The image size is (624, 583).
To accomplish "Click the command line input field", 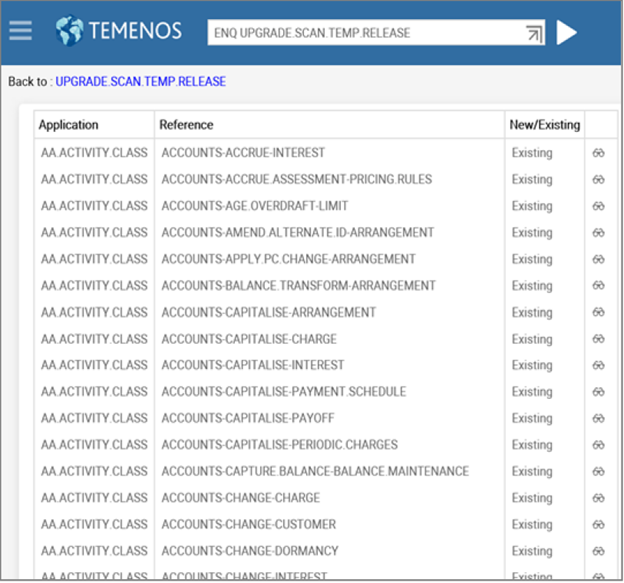I will click(365, 33).
